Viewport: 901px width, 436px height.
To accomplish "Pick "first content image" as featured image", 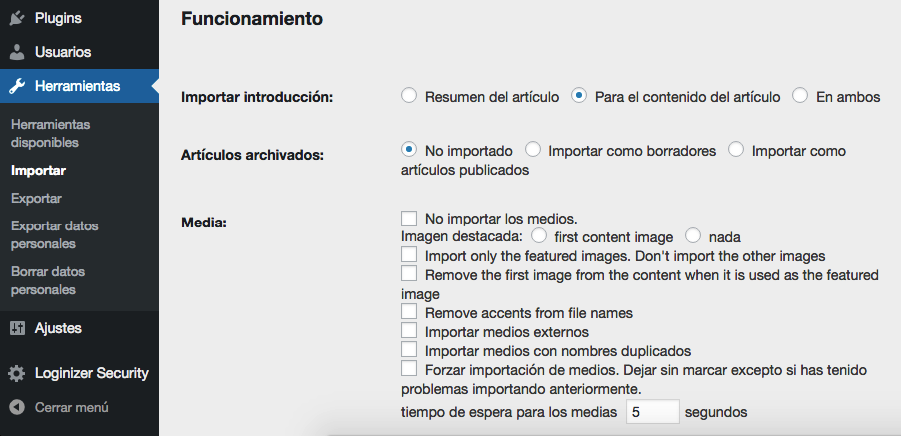I will tap(539, 236).
